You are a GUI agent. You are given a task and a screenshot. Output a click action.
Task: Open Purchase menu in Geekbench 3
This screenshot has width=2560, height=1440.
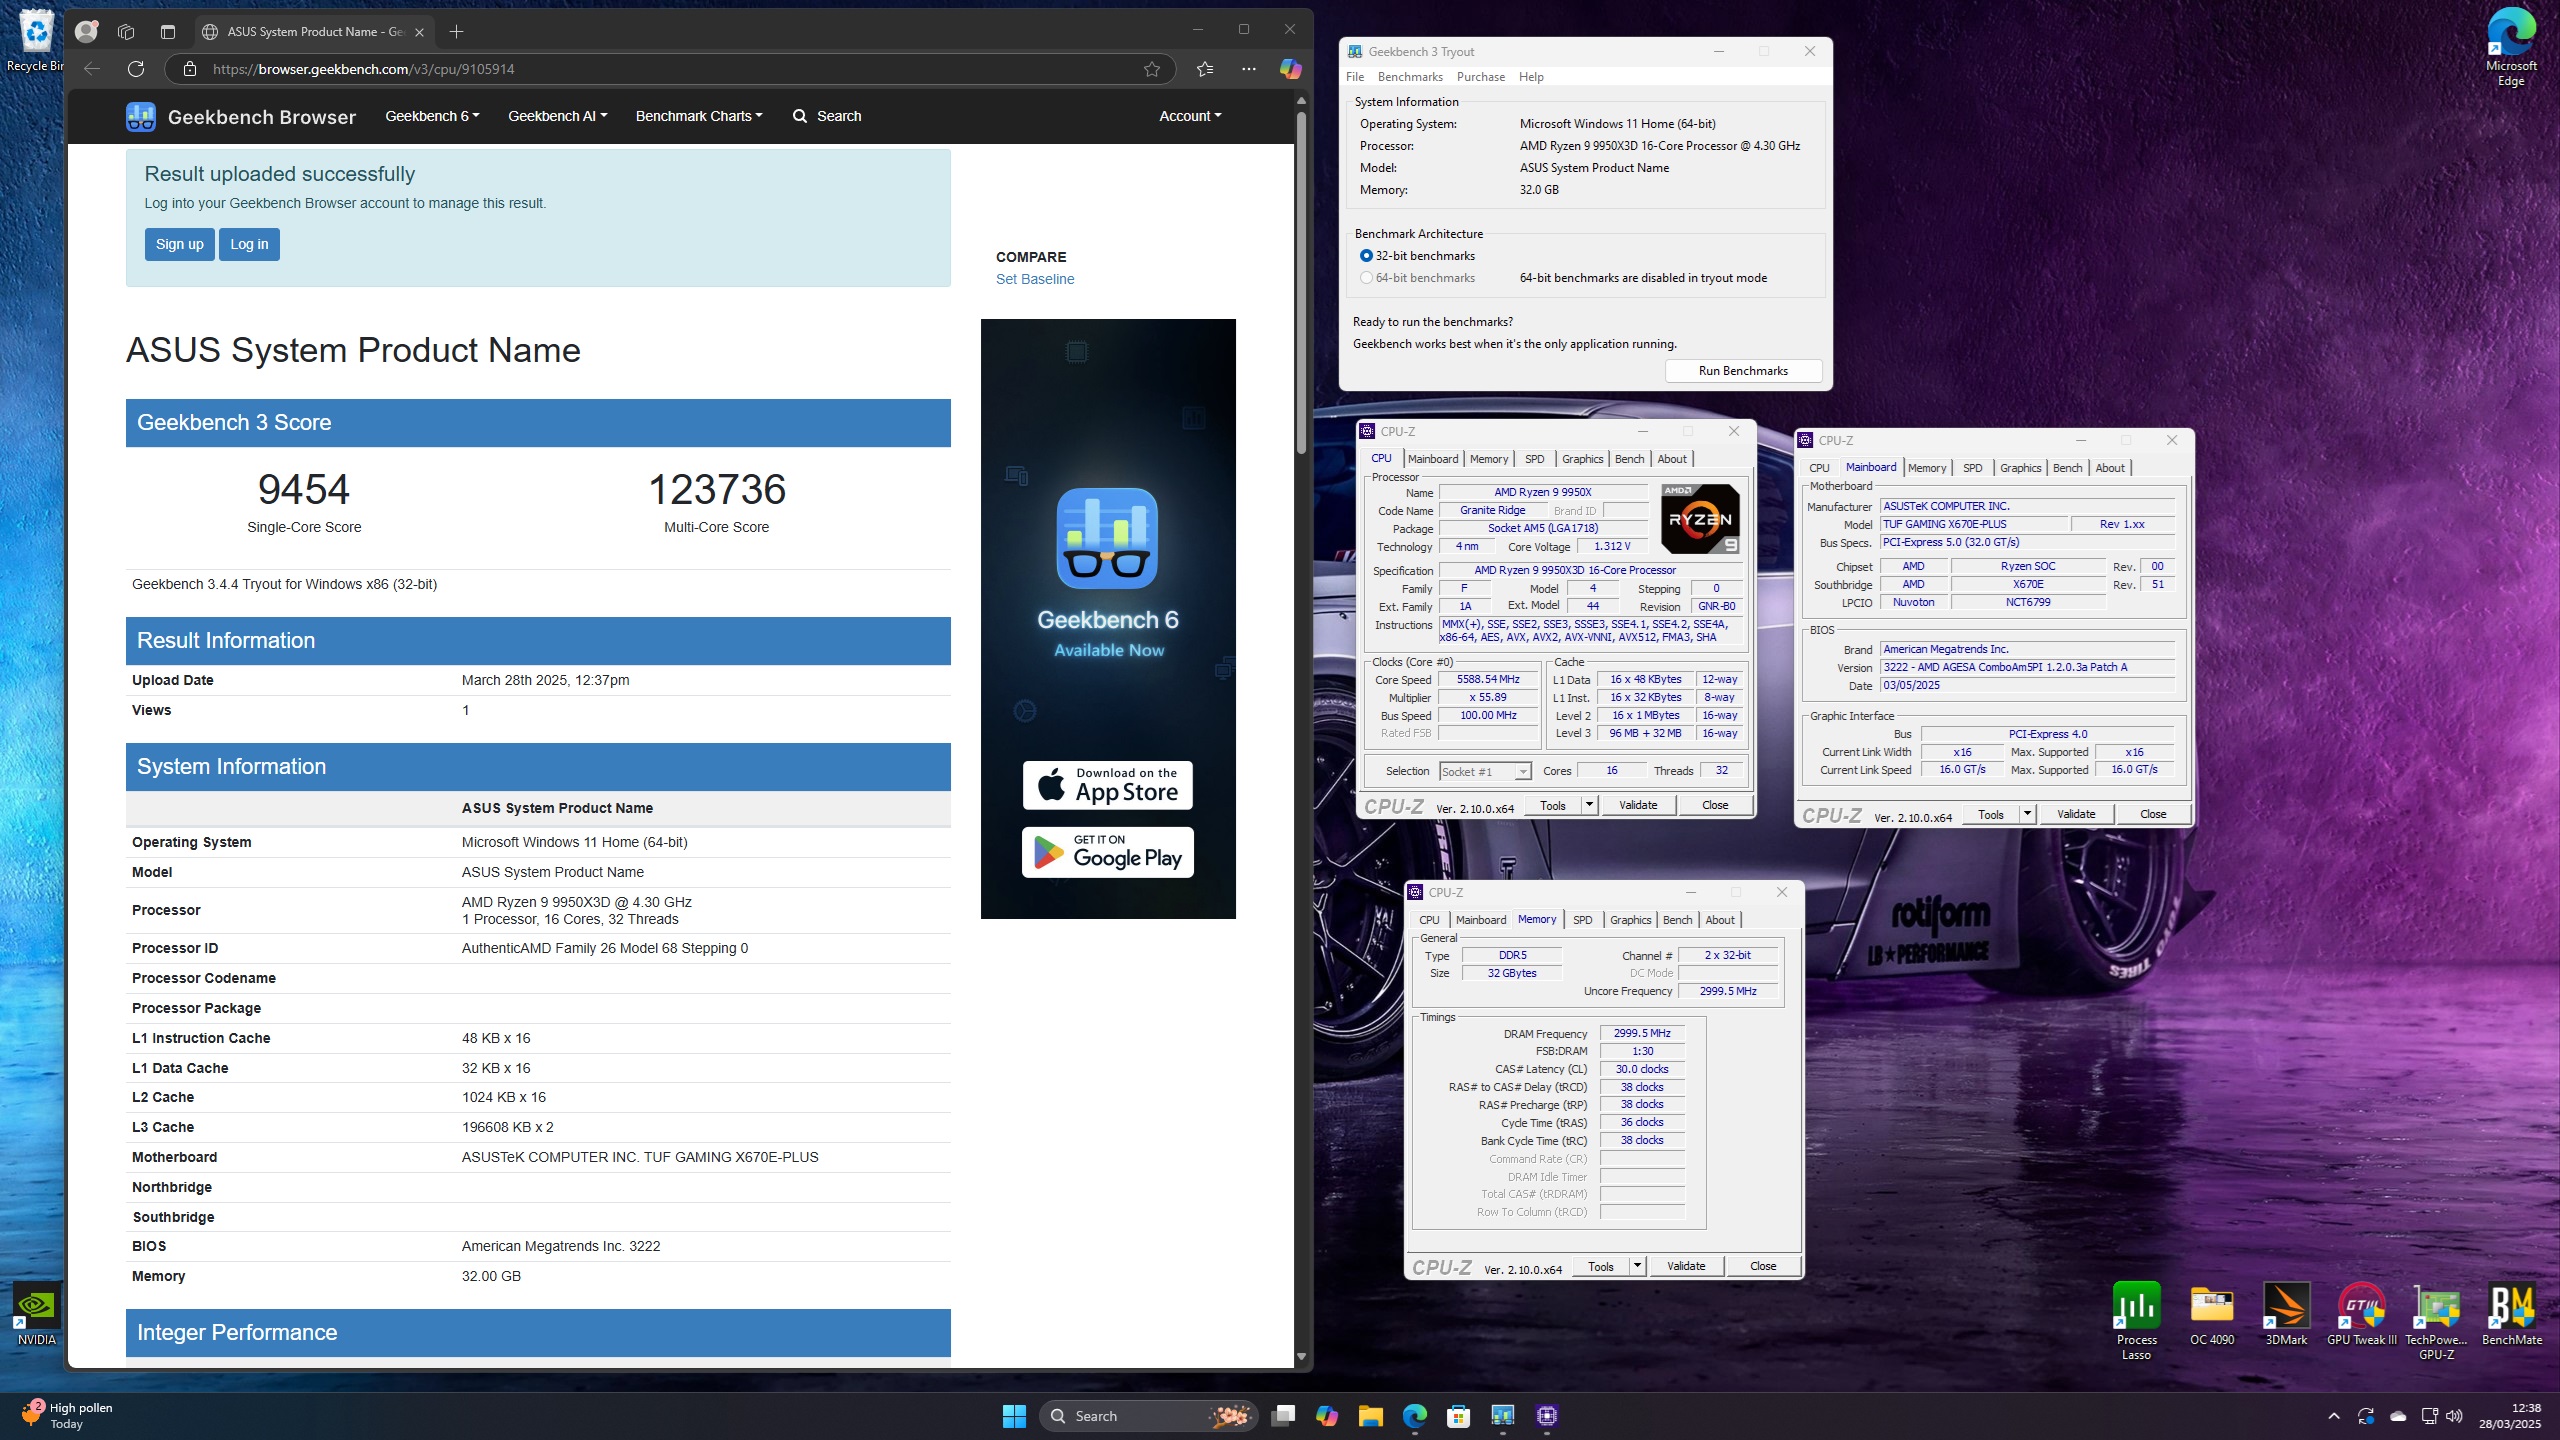(1481, 77)
